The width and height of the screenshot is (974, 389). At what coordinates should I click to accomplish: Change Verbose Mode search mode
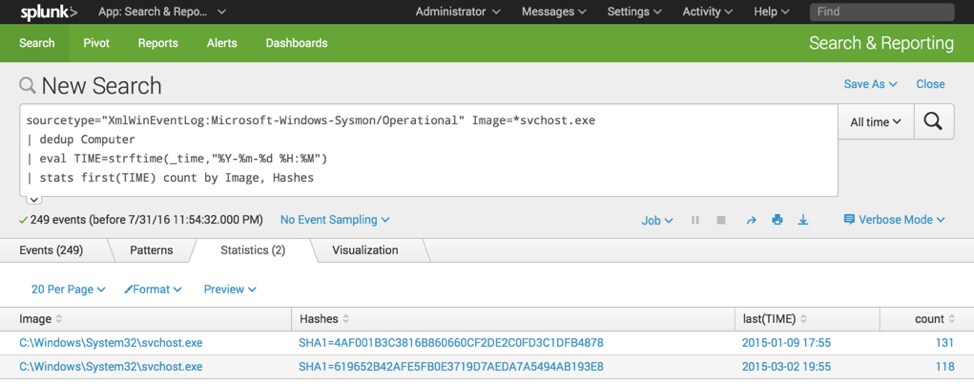tap(894, 220)
